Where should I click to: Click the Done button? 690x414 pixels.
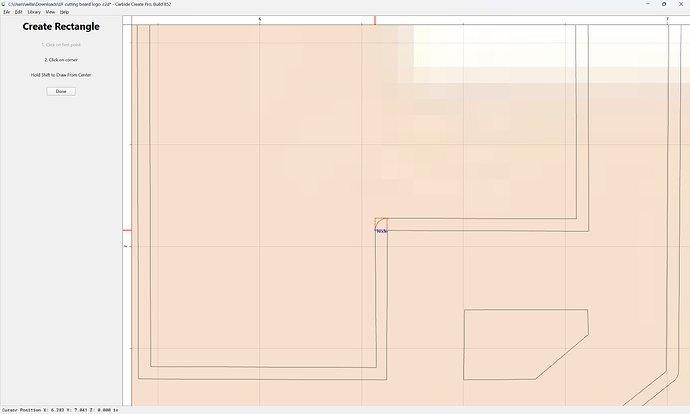point(61,92)
